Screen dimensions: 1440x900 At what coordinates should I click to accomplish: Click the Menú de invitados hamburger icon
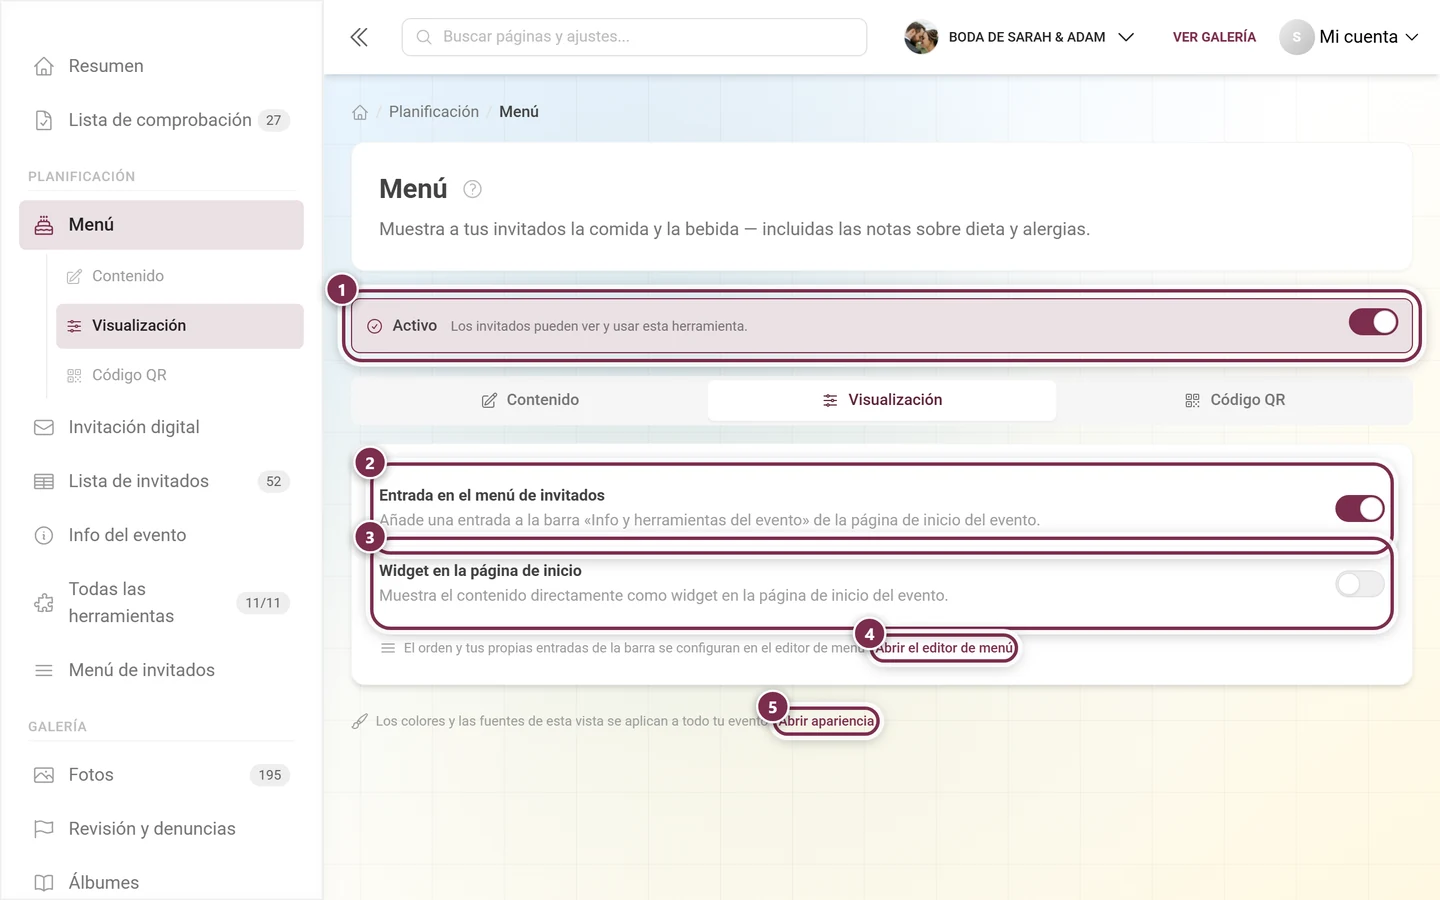(x=44, y=670)
